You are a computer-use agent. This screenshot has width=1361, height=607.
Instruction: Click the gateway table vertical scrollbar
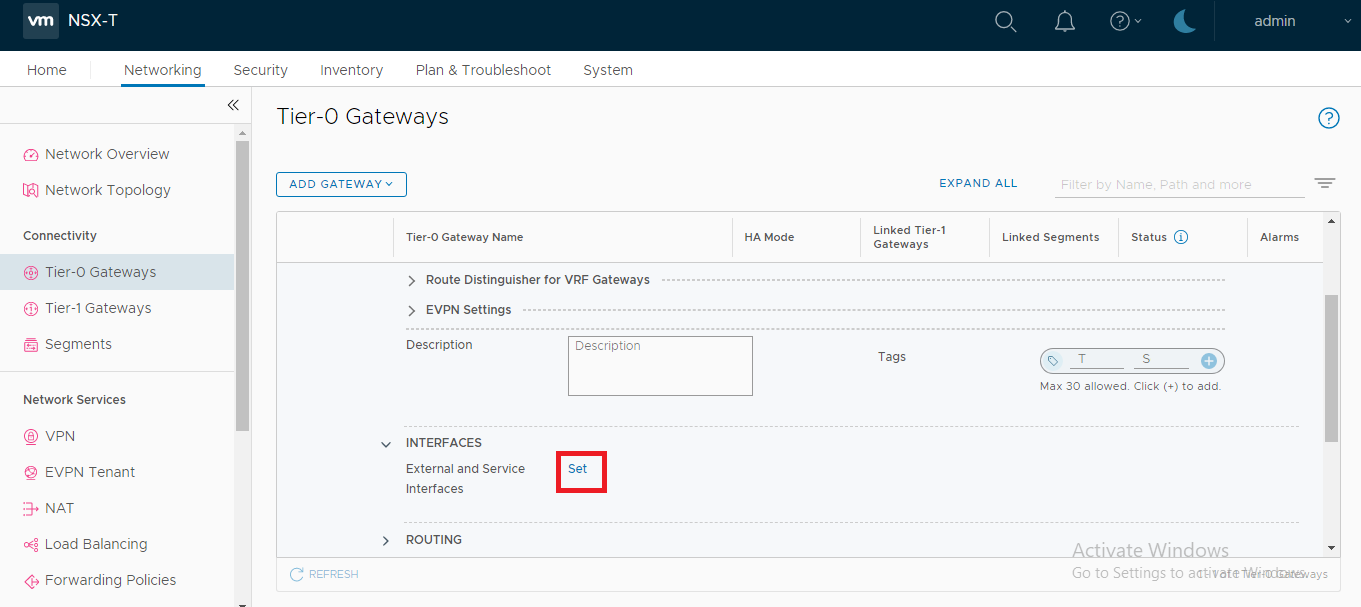(1331, 368)
